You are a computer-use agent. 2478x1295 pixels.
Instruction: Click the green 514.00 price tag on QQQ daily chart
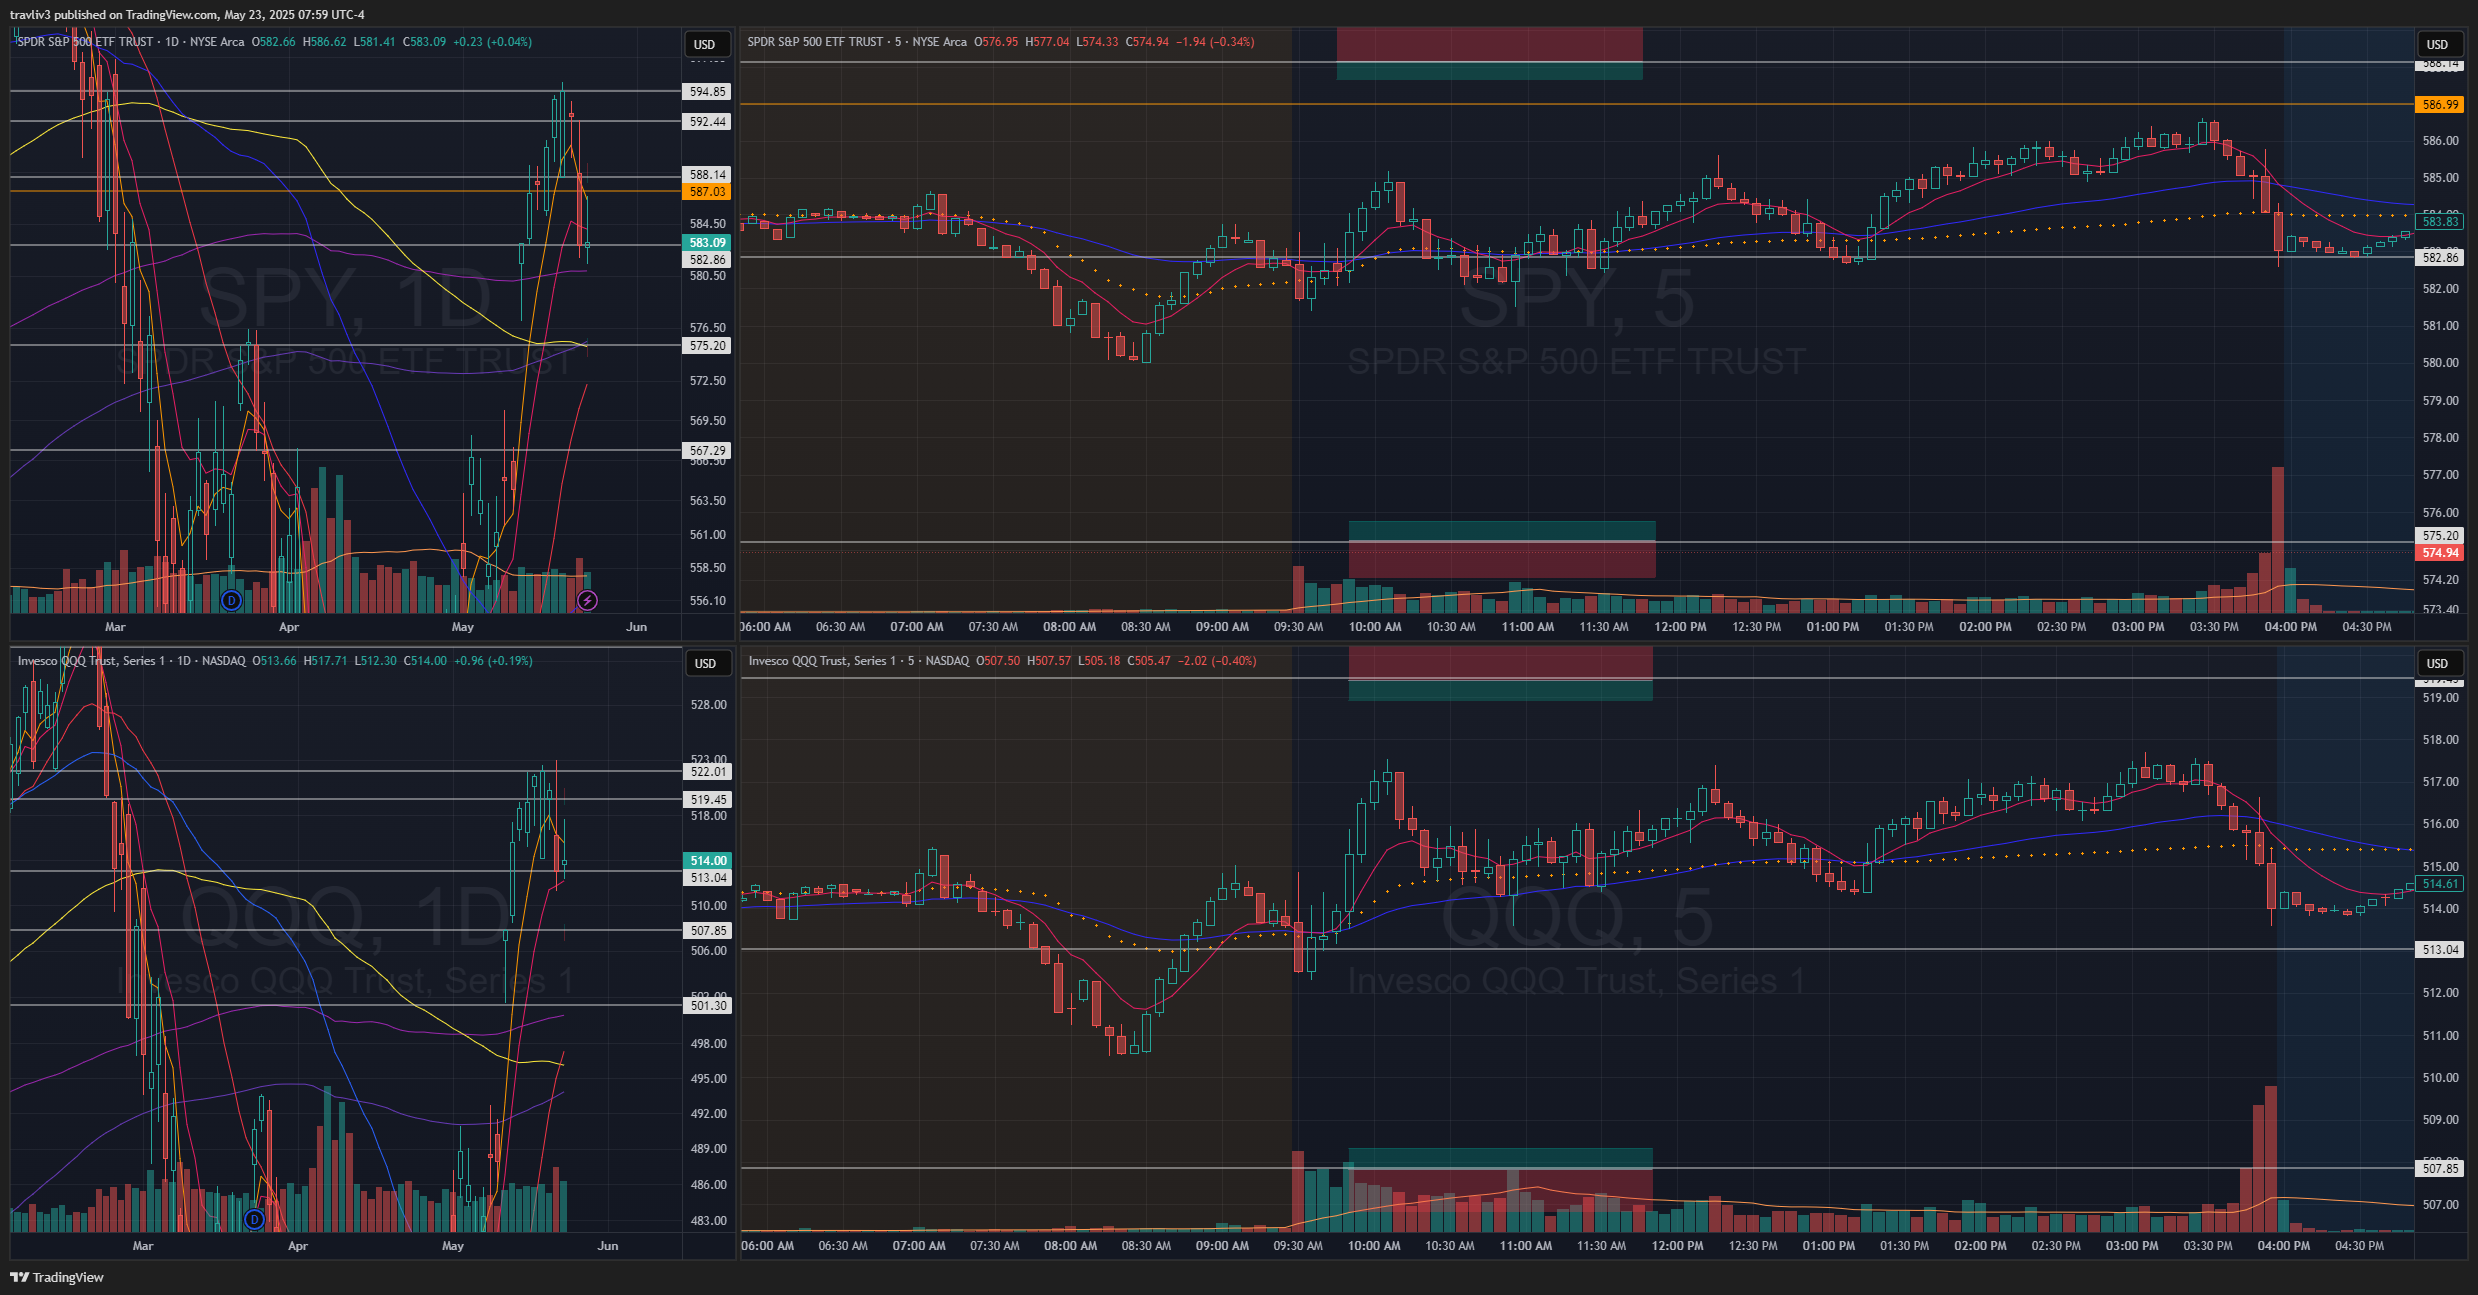point(708,860)
